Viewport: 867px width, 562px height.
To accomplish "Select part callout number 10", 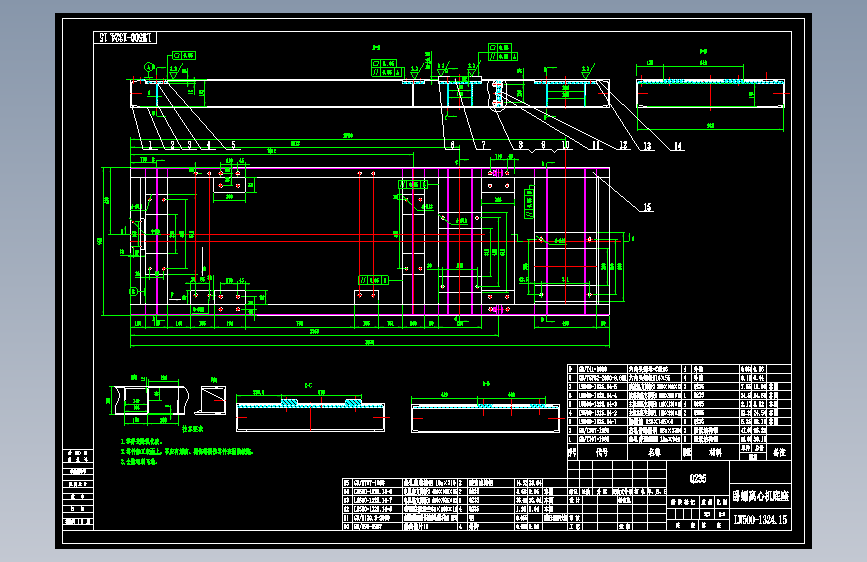I will tap(565, 145).
